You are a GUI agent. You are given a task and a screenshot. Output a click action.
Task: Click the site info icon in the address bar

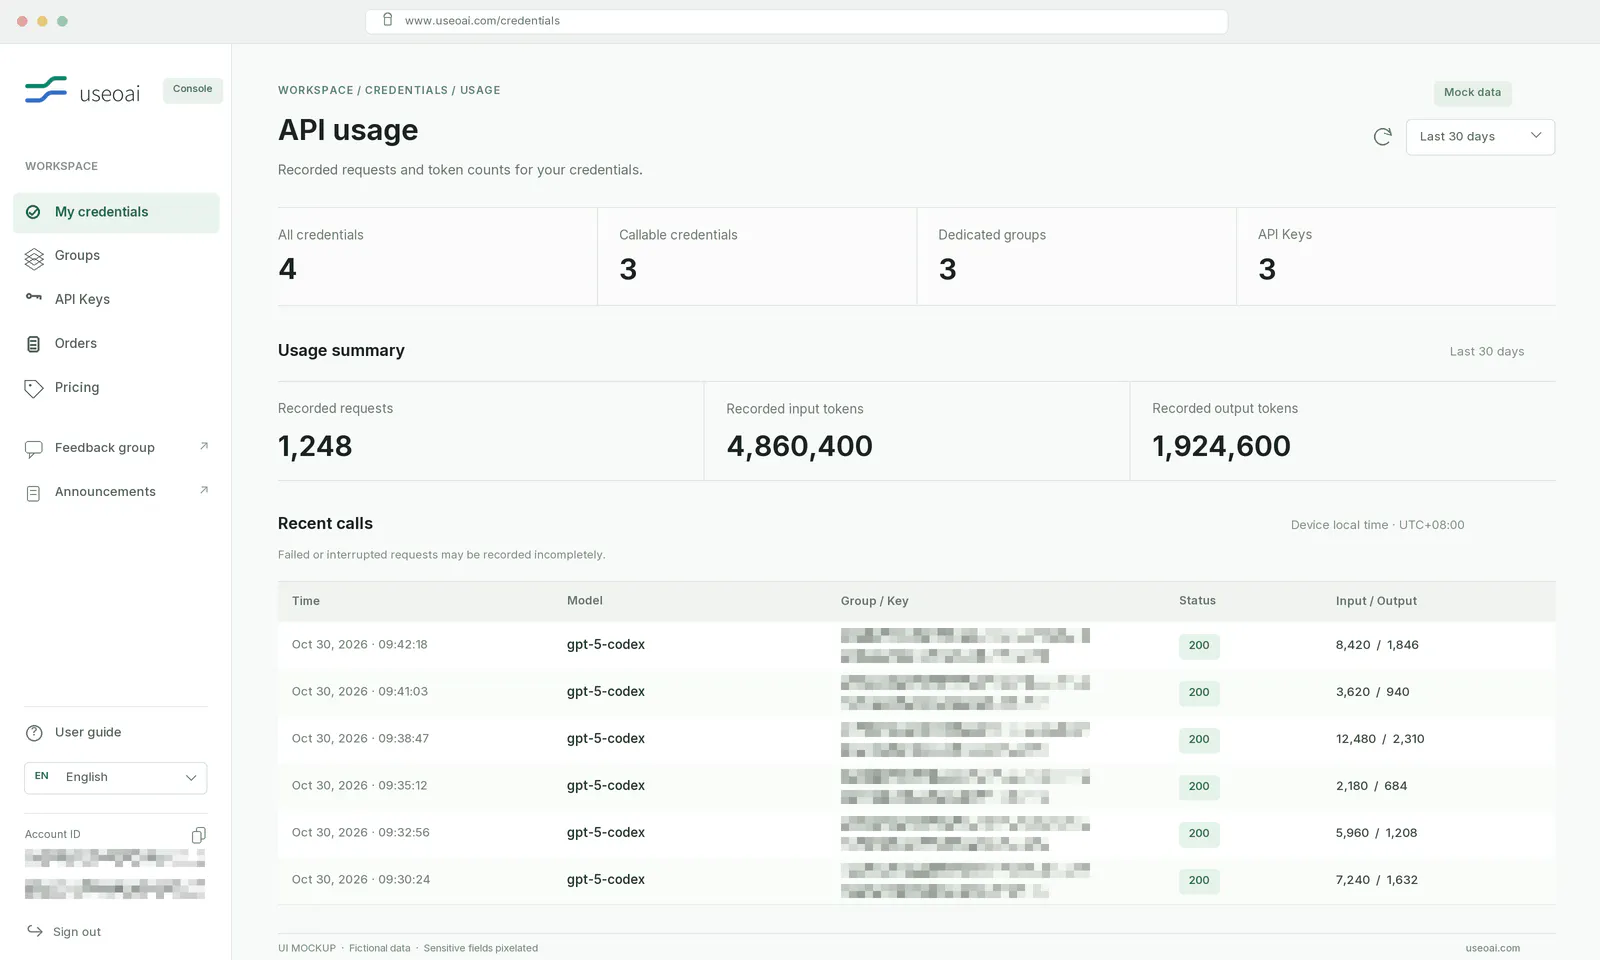(x=388, y=20)
